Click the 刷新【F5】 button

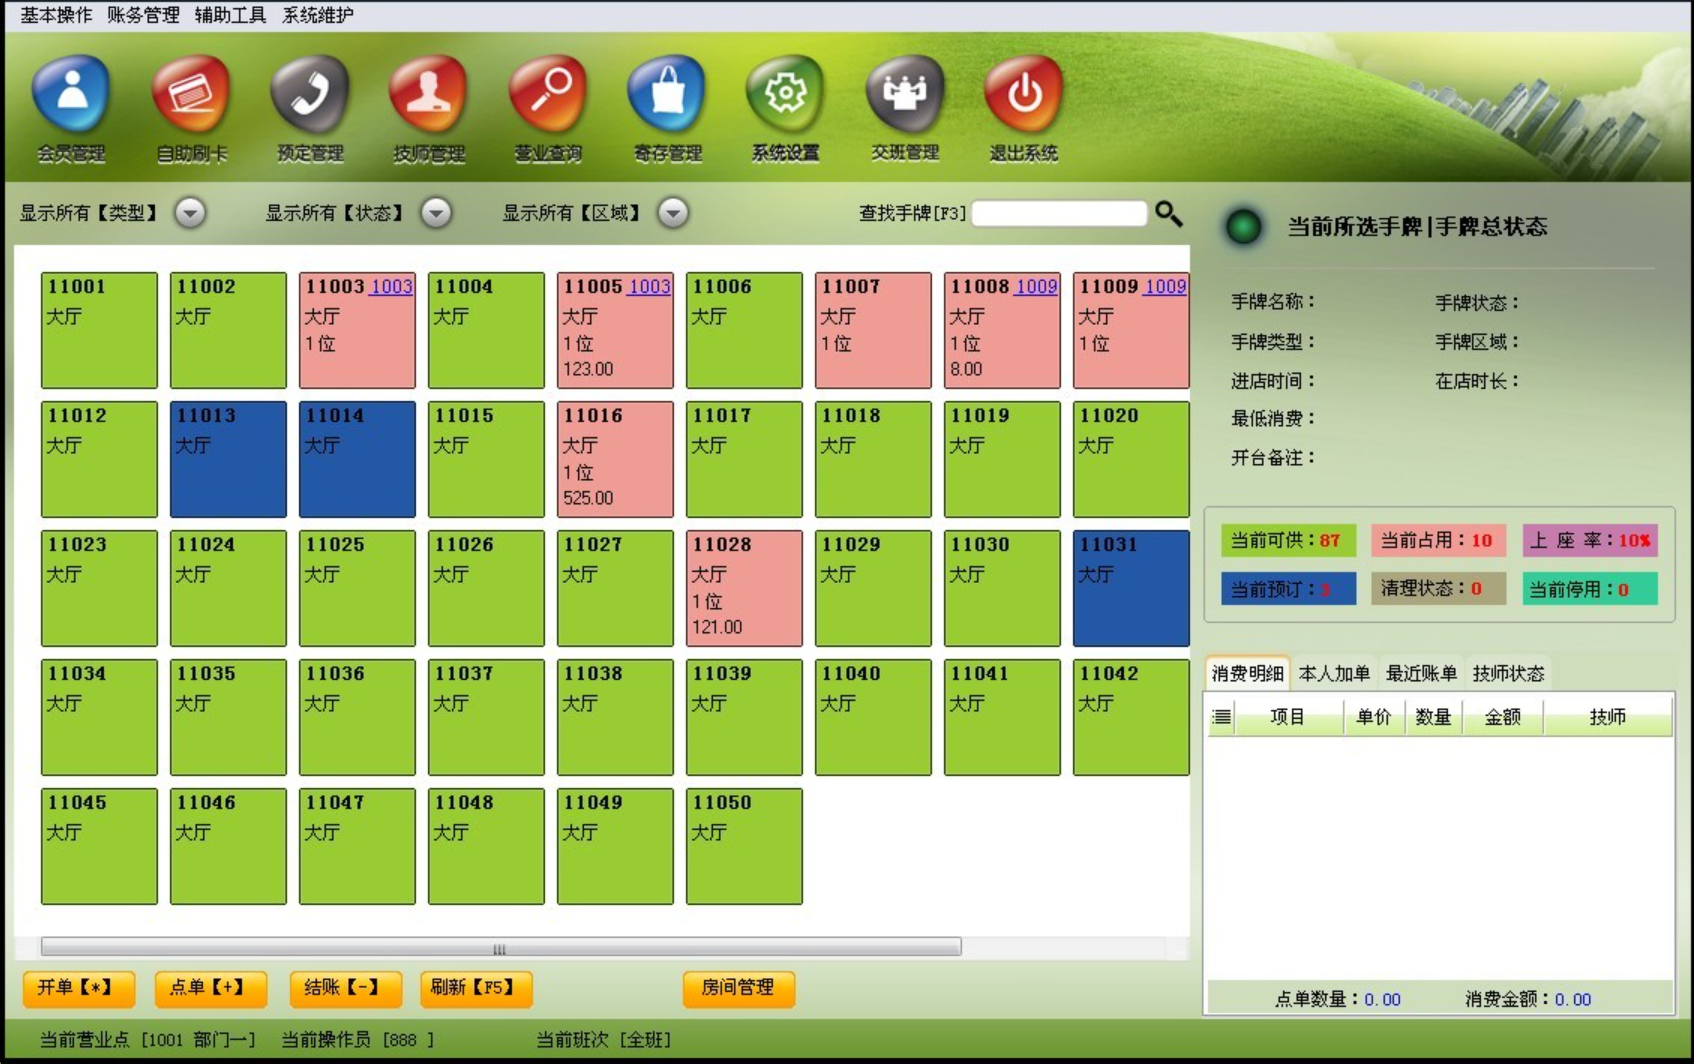[x=477, y=988]
